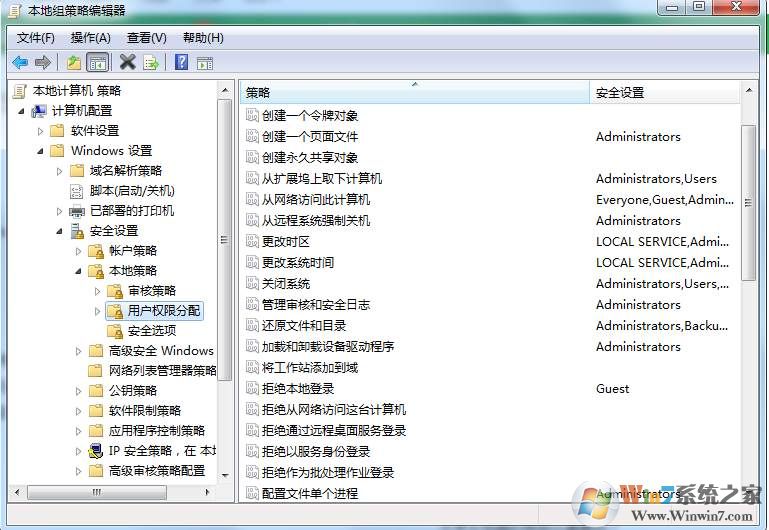Image resolution: width=769 pixels, height=530 pixels.
Task: Select policy 从远程系统强制关机
Action: click(316, 221)
